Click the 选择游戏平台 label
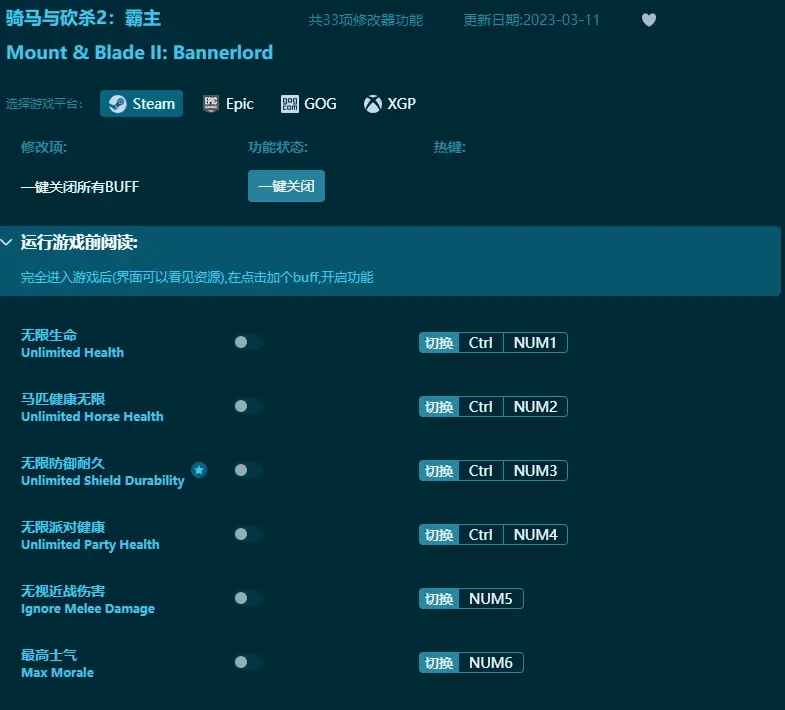The width and height of the screenshot is (785, 710). 44,104
